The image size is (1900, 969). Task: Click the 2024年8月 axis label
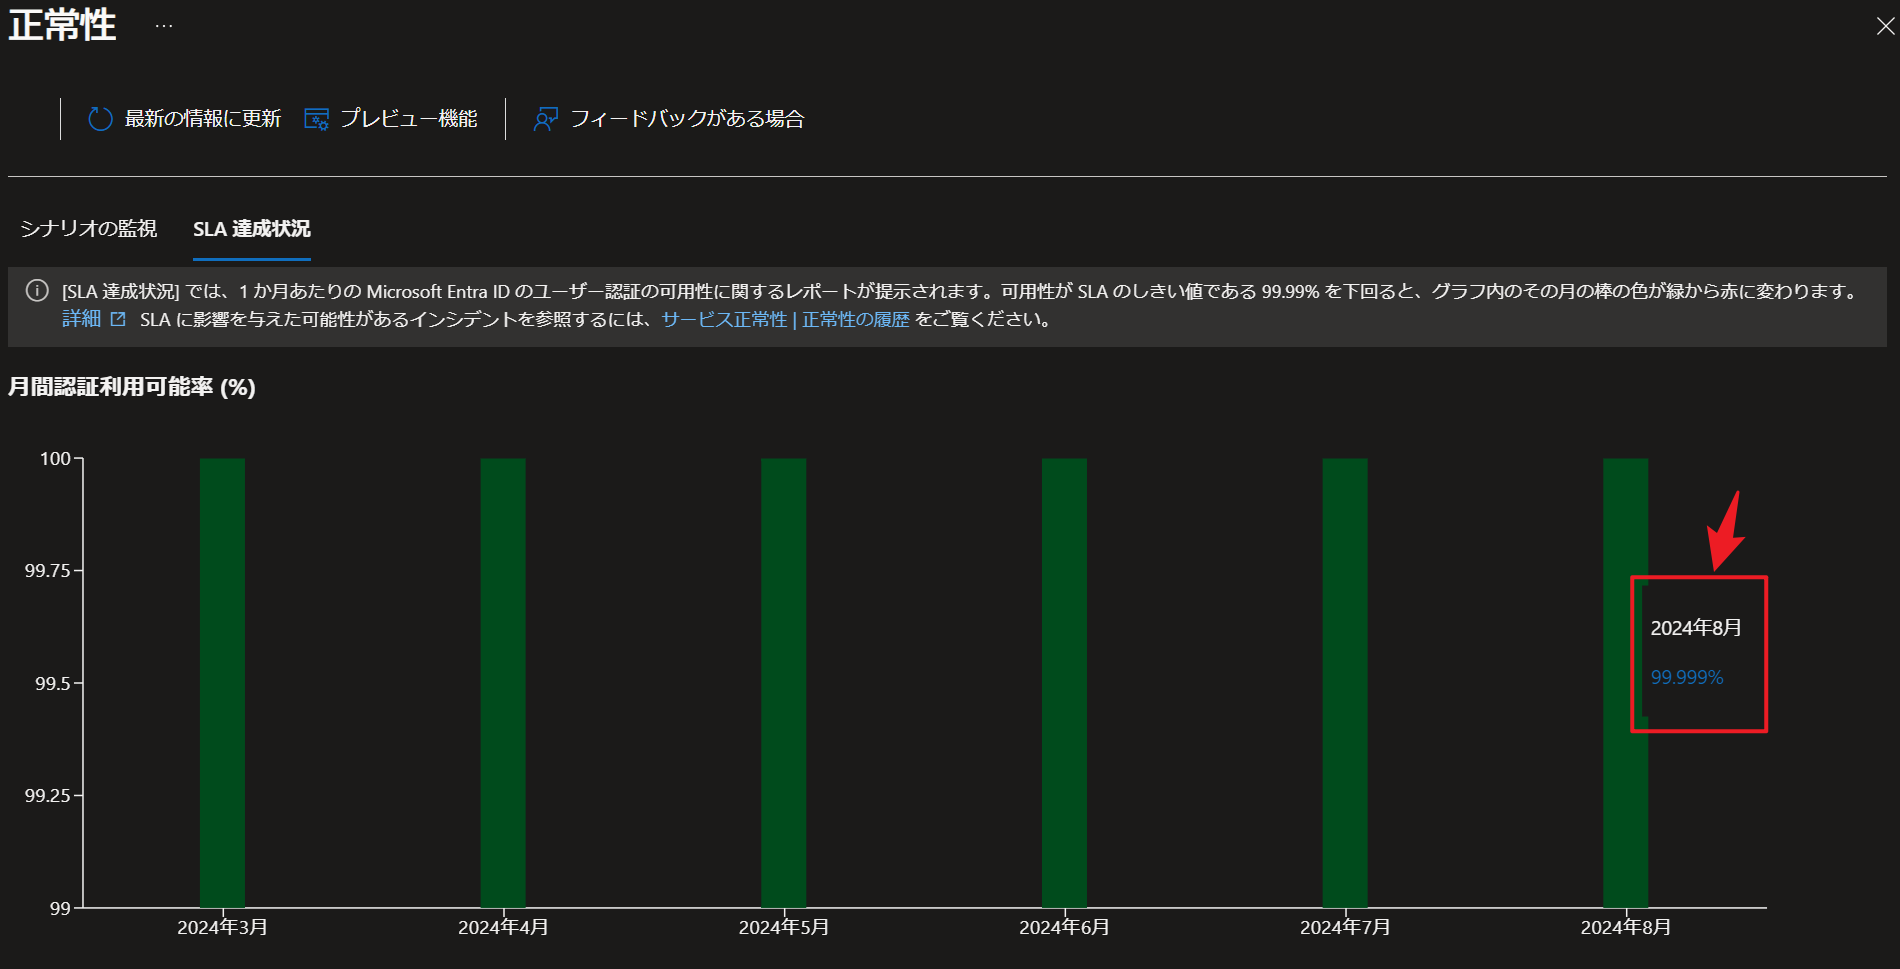1626,927
